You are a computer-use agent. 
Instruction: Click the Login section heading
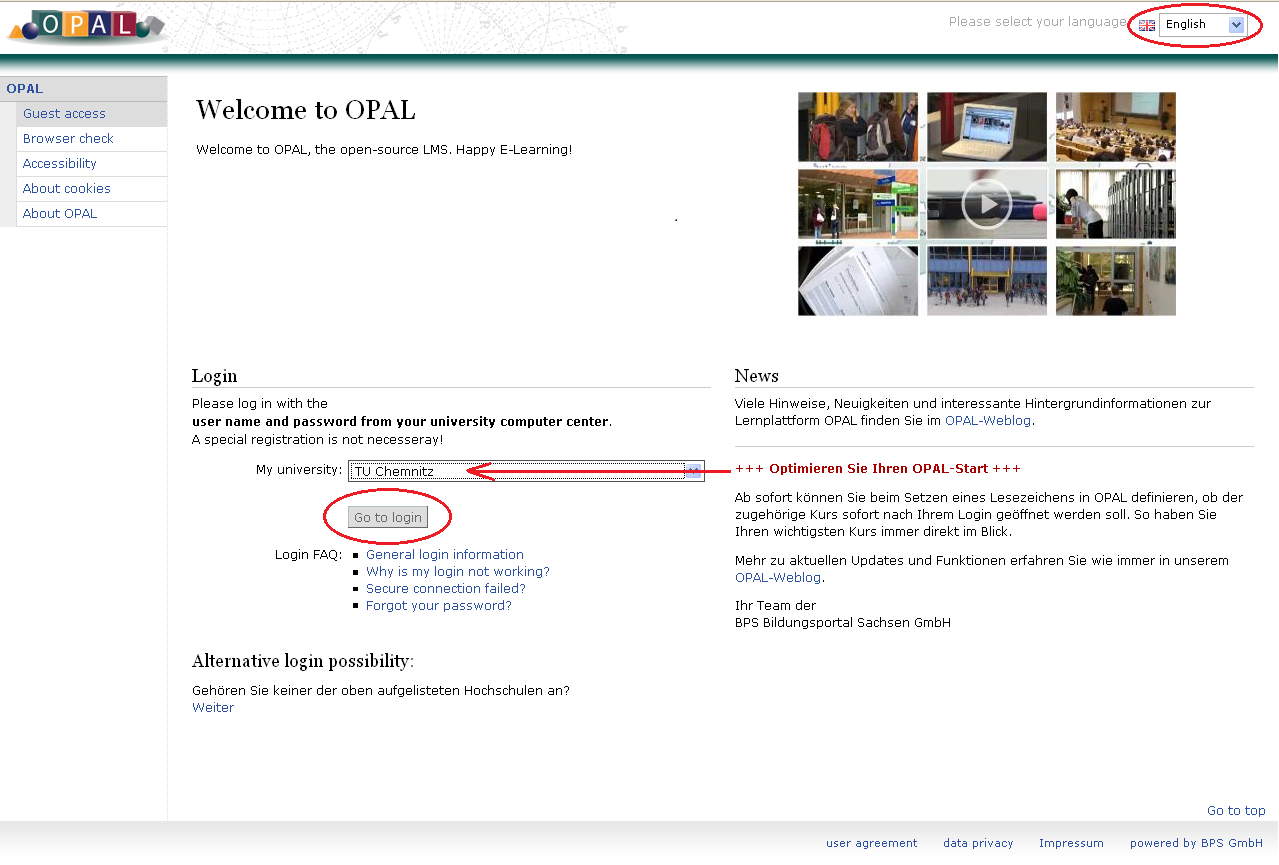[215, 377]
